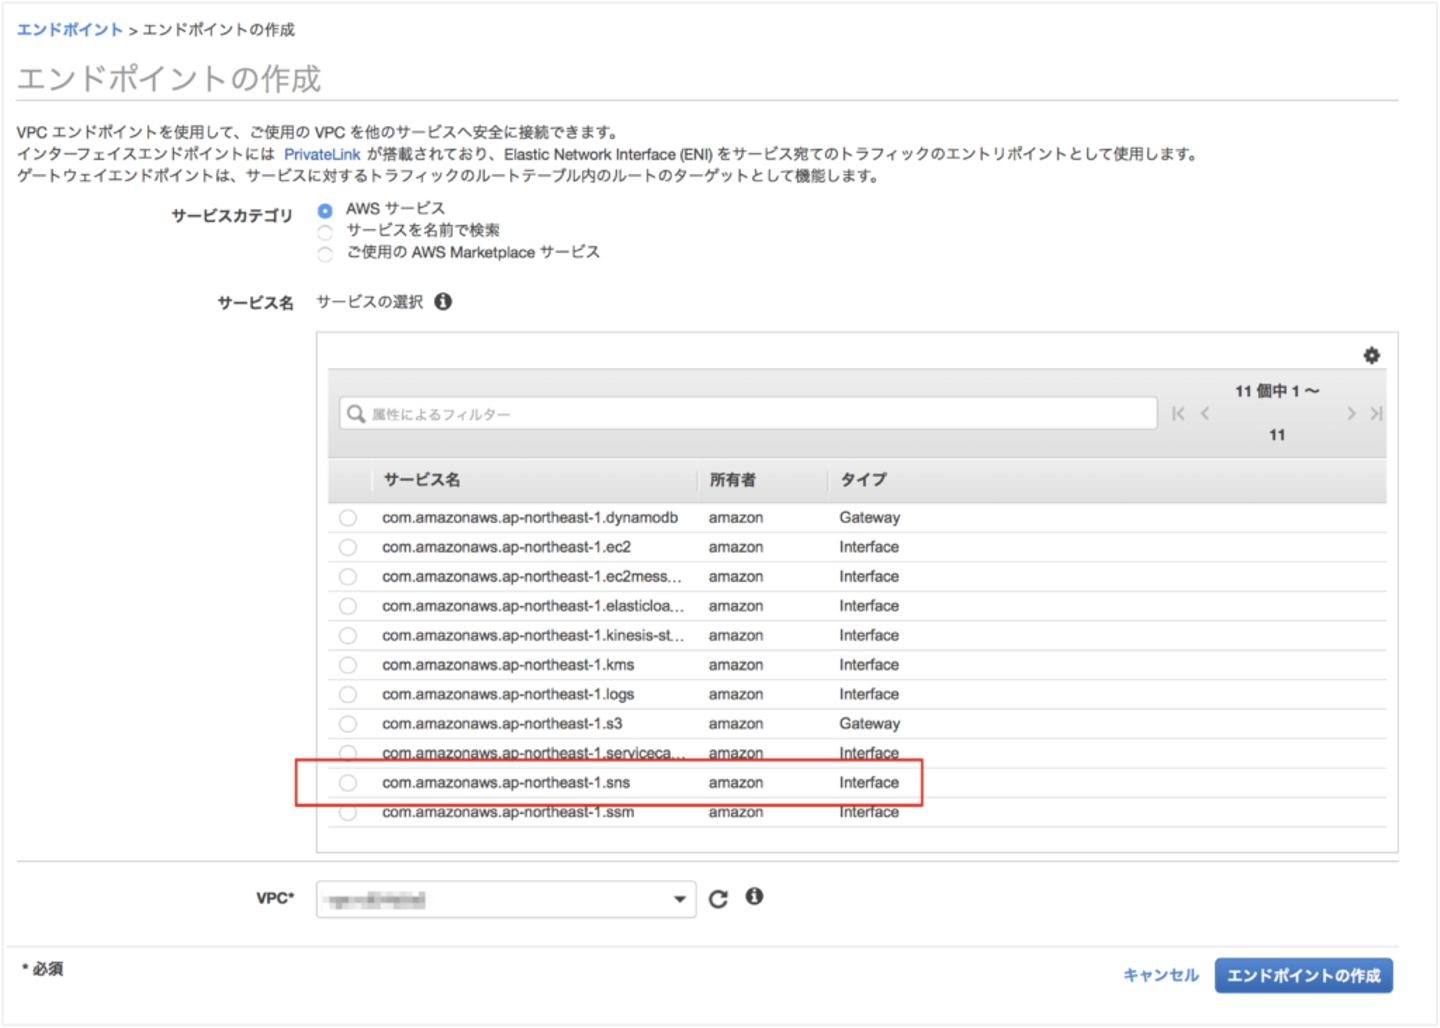Go to previous page of services

click(1205, 413)
